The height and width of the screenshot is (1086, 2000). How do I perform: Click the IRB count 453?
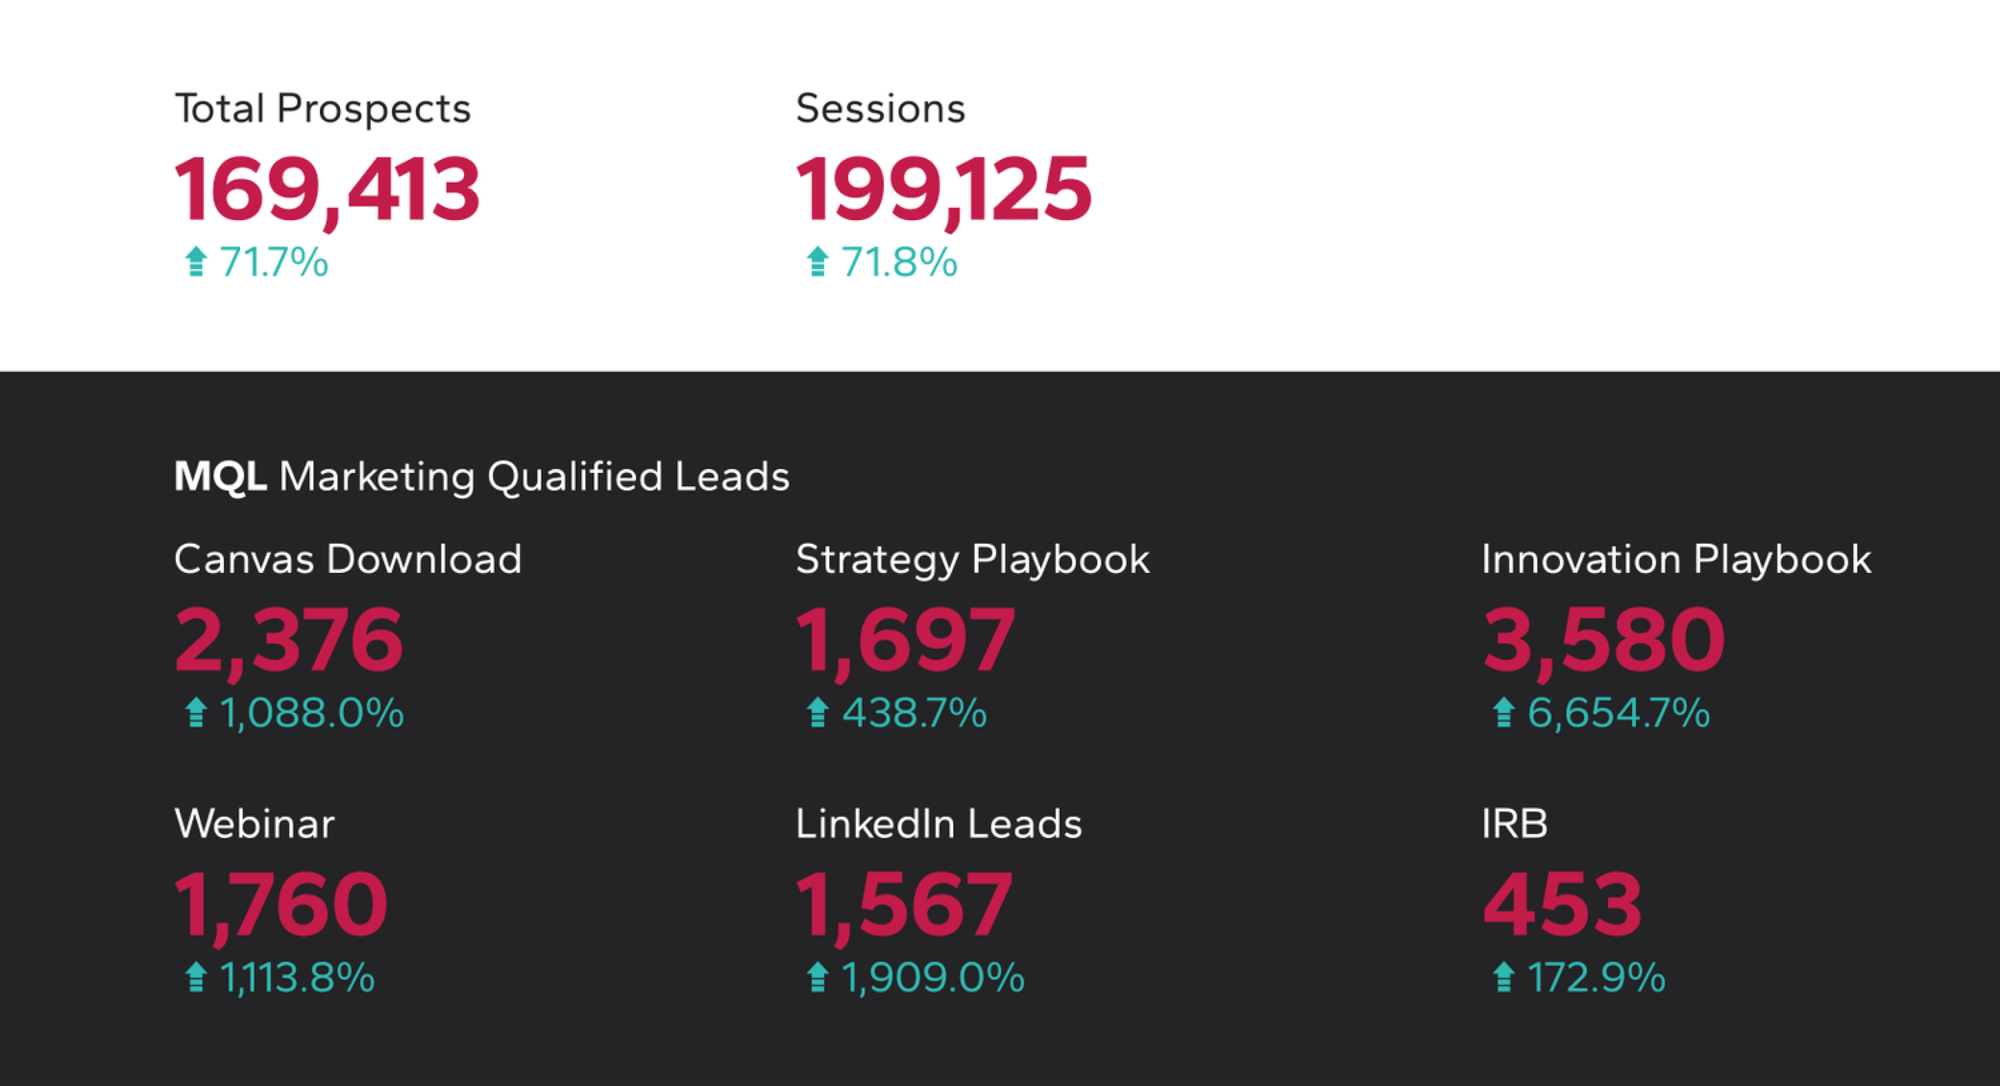pyautogui.click(x=1562, y=905)
